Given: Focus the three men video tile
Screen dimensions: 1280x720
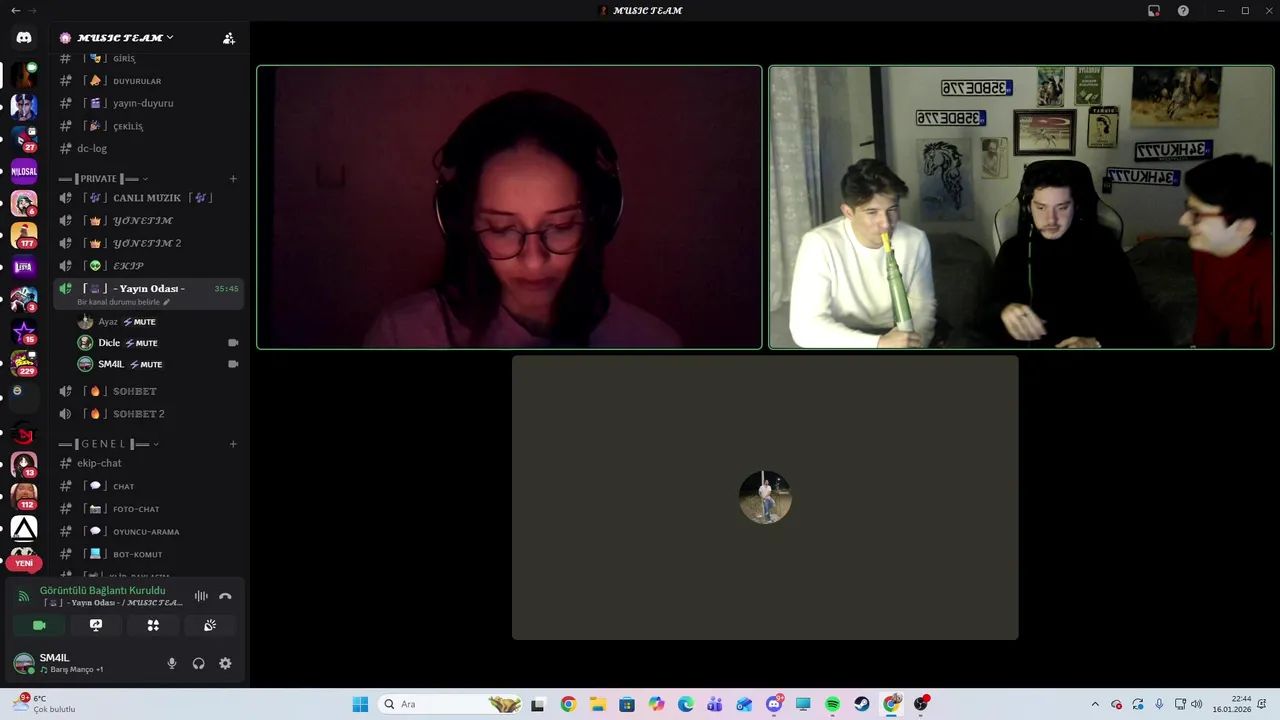Looking at the screenshot, I should click(1021, 207).
